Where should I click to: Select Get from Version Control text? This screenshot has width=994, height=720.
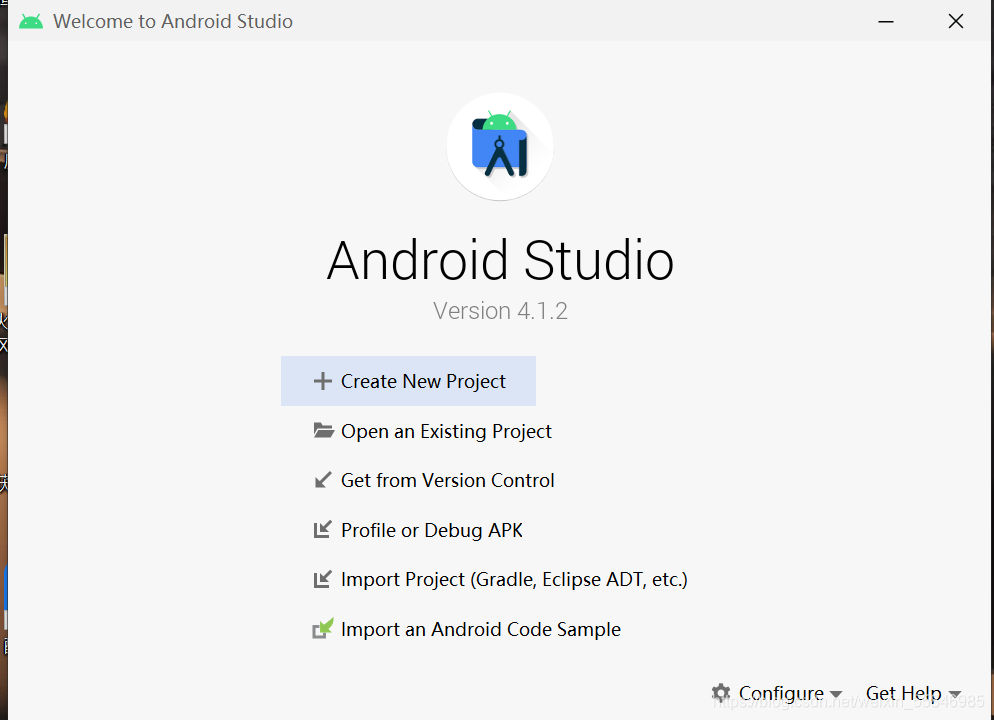pos(448,480)
